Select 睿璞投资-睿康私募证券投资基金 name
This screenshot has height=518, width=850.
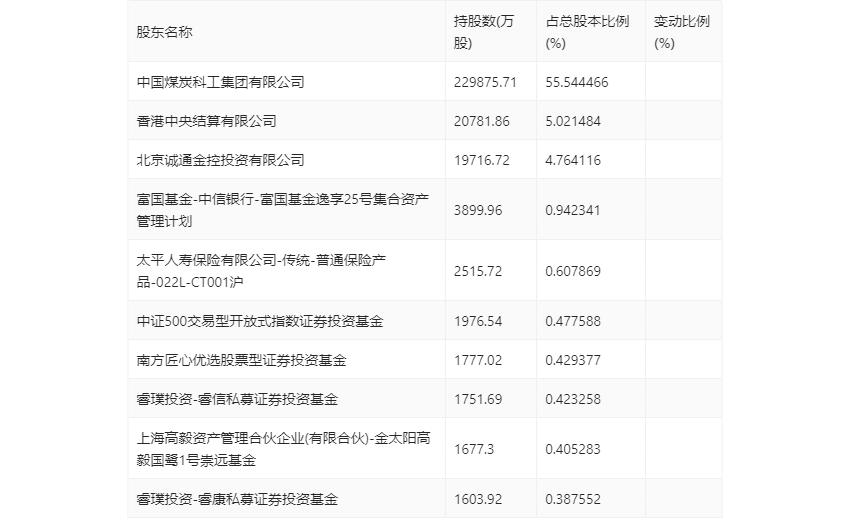click(237, 498)
